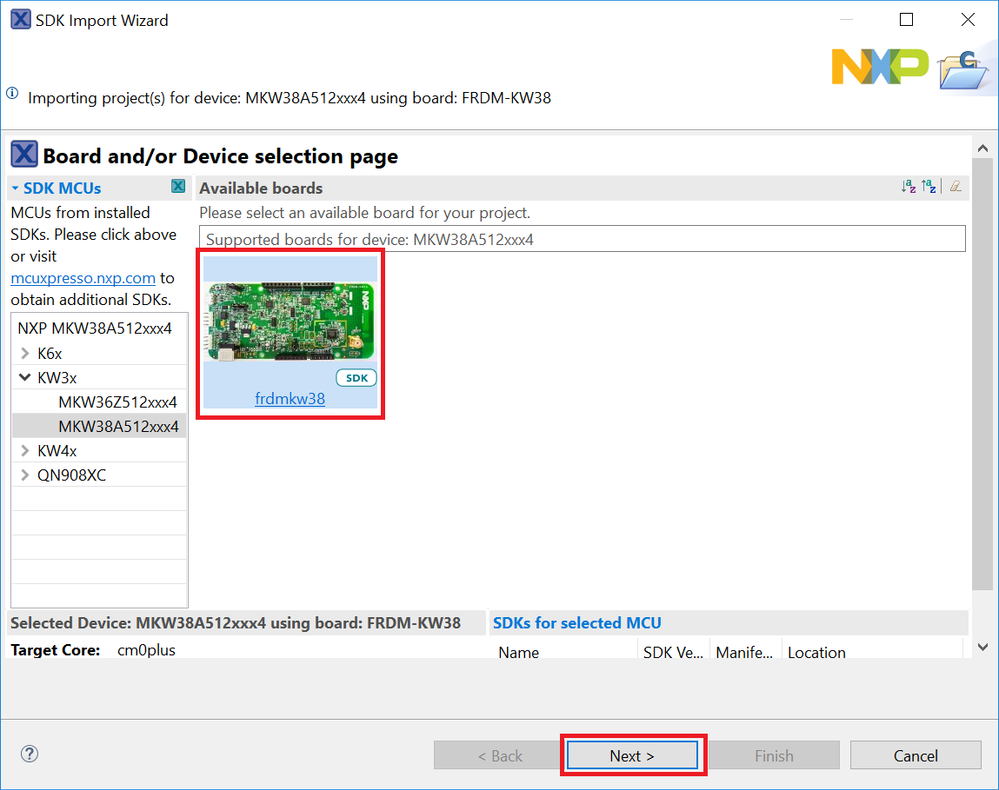The height and width of the screenshot is (790, 999).
Task: Click the clear filter eraser icon
Action: 956,187
